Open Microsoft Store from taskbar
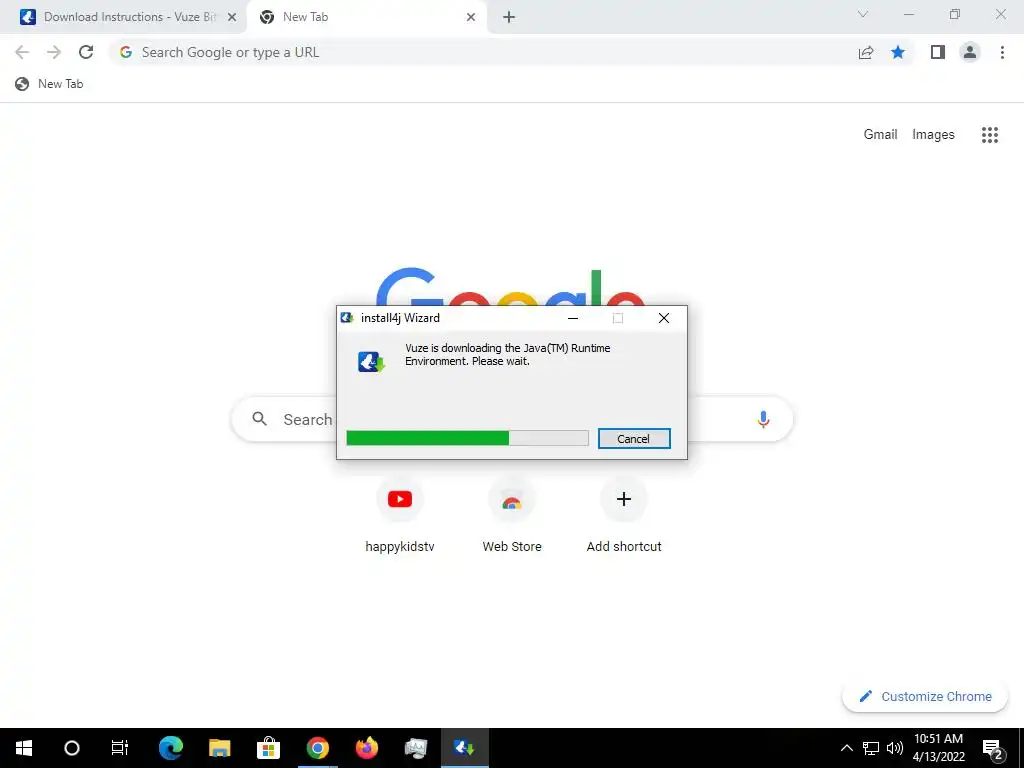This screenshot has height=768, width=1024. click(x=268, y=748)
